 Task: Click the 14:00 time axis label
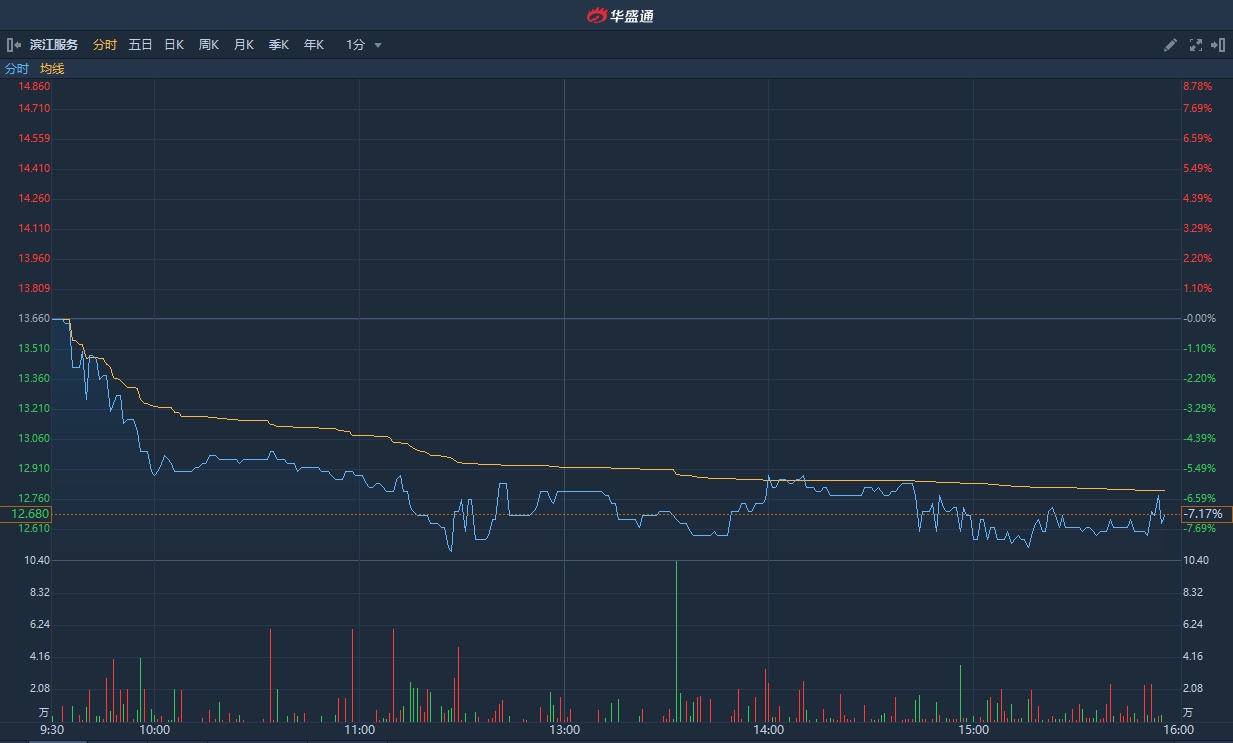768,730
